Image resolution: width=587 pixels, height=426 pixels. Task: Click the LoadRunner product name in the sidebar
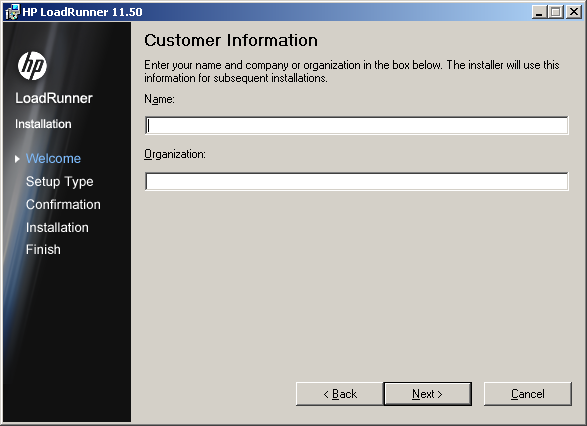[x=54, y=98]
